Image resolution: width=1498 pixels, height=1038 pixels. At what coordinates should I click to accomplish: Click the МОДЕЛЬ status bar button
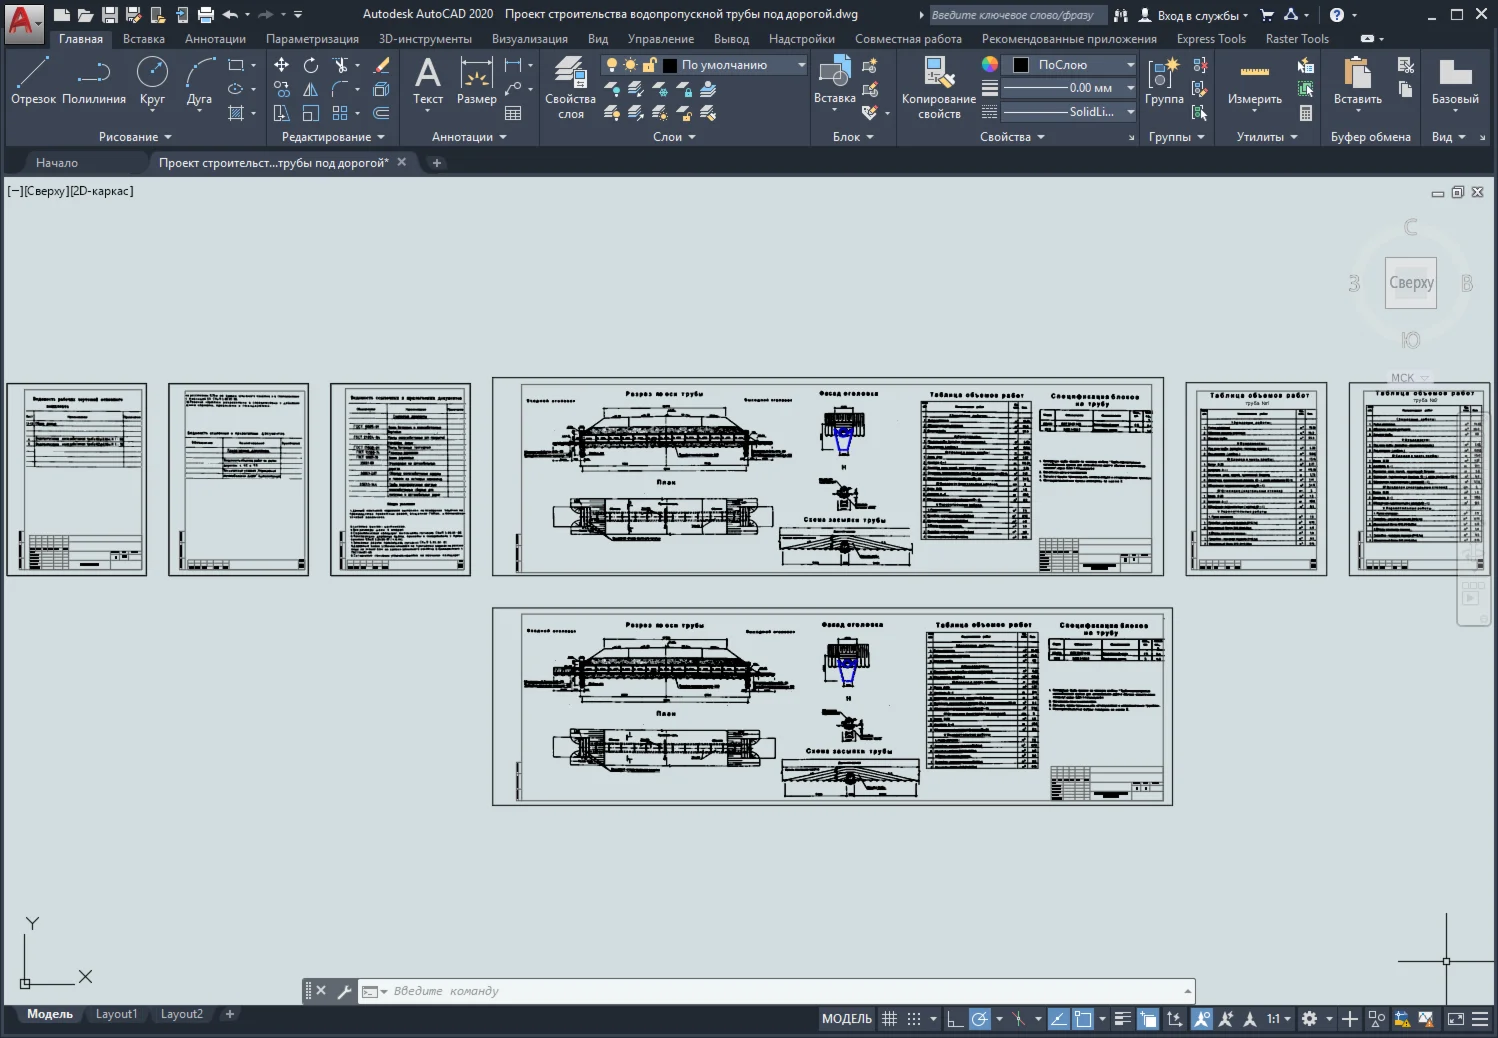click(847, 1019)
